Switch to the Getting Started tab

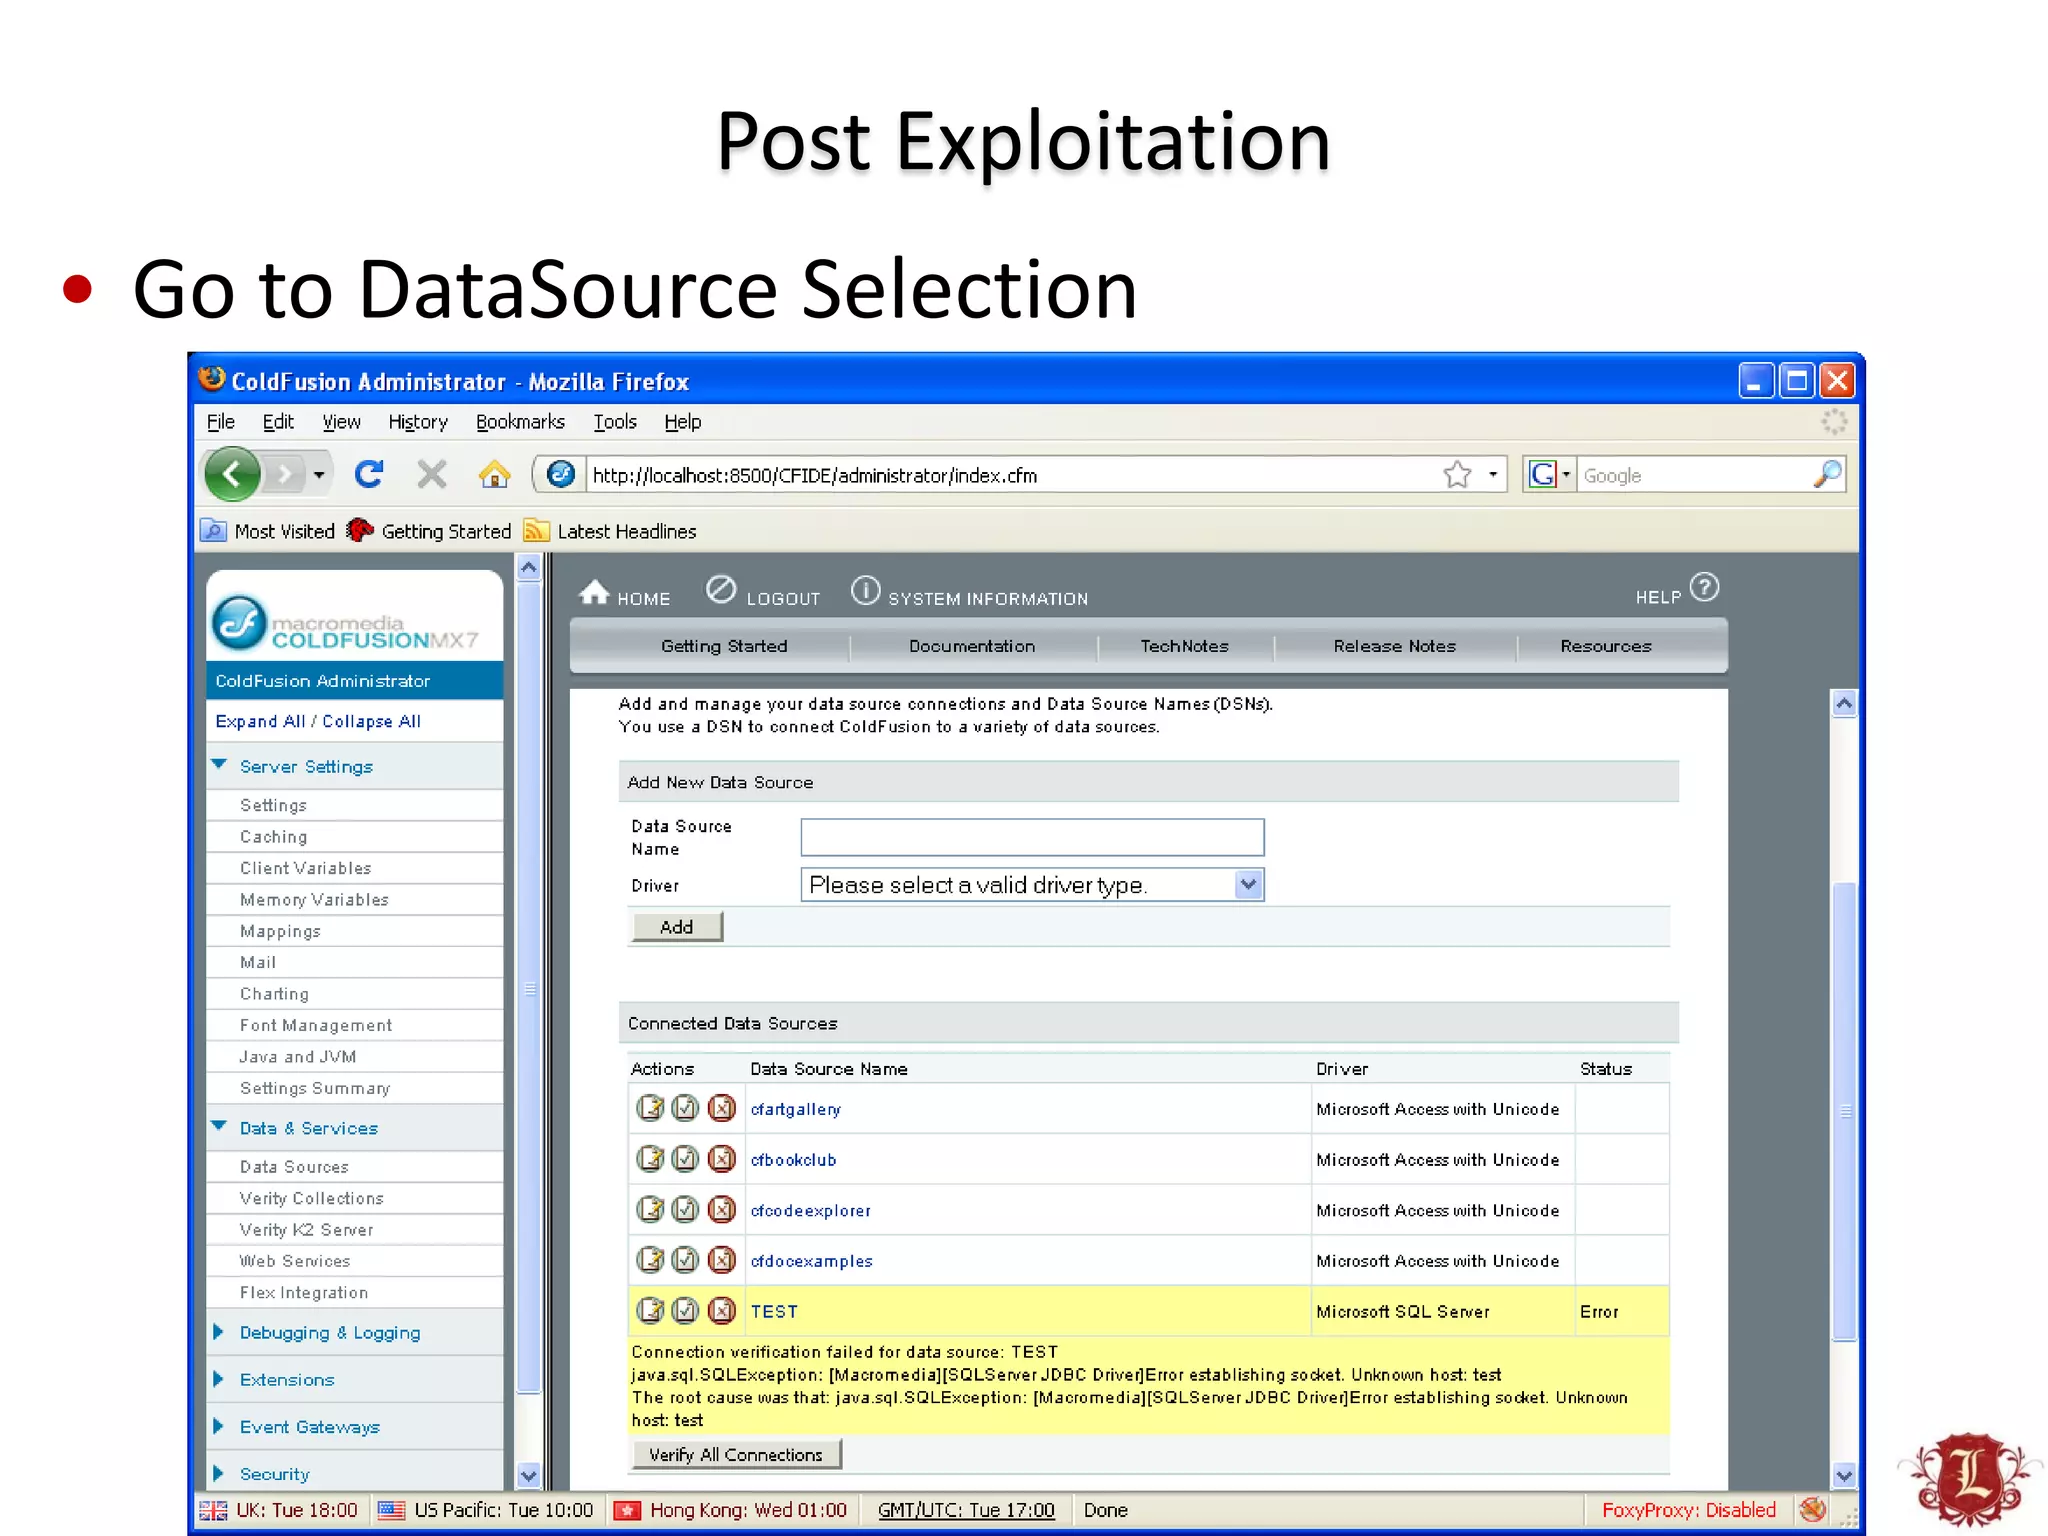tap(724, 646)
